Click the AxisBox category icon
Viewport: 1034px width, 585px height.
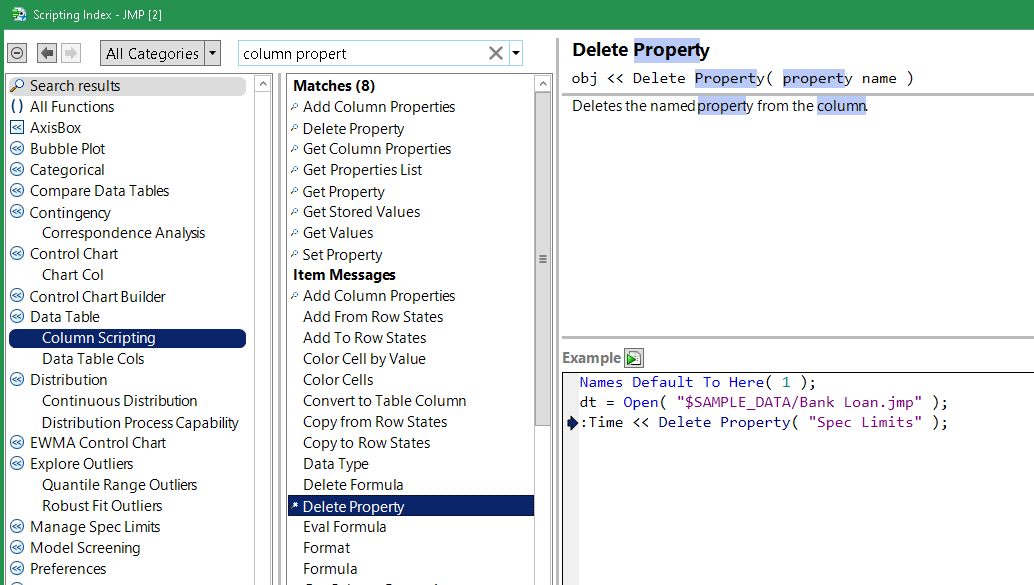tap(17, 128)
